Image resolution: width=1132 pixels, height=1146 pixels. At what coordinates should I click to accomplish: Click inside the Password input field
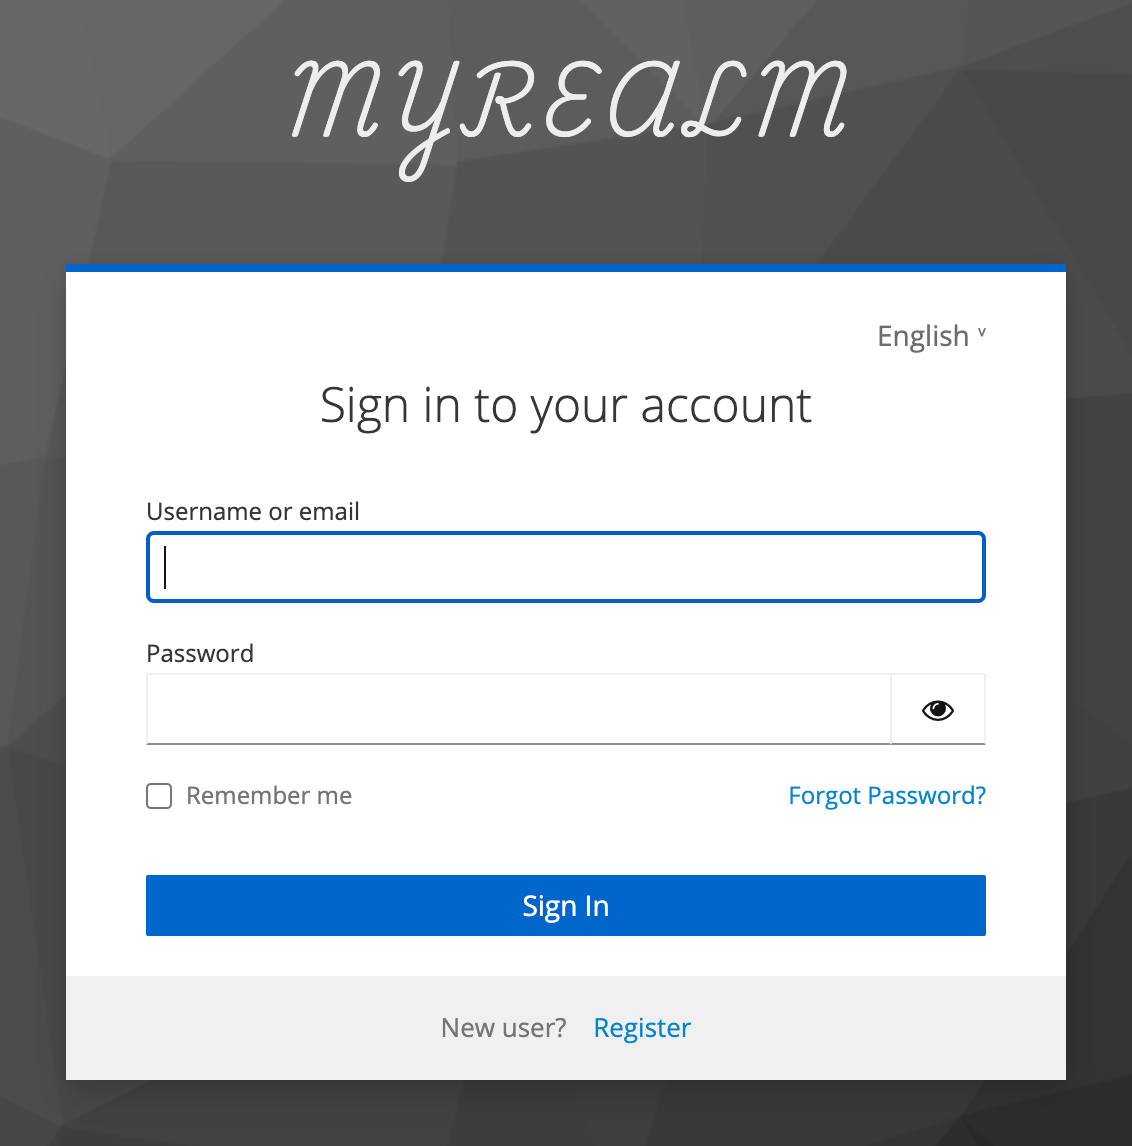click(x=518, y=710)
